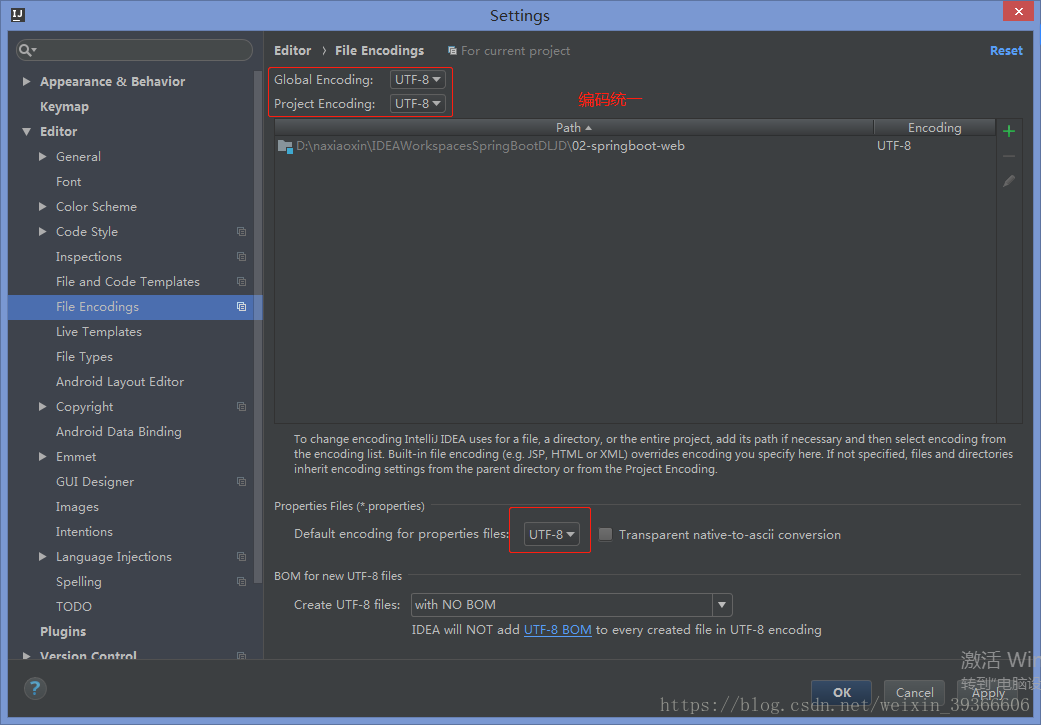Click the help question mark icon

point(35,688)
